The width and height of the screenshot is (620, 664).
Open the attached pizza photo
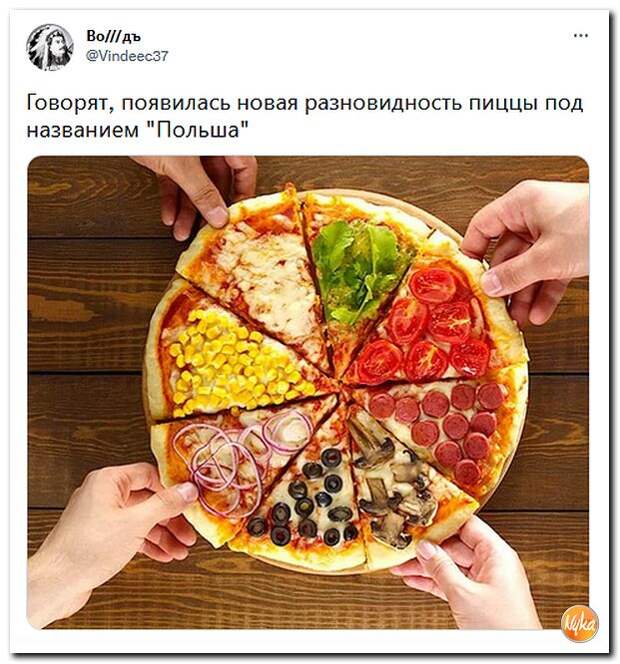[308, 393]
